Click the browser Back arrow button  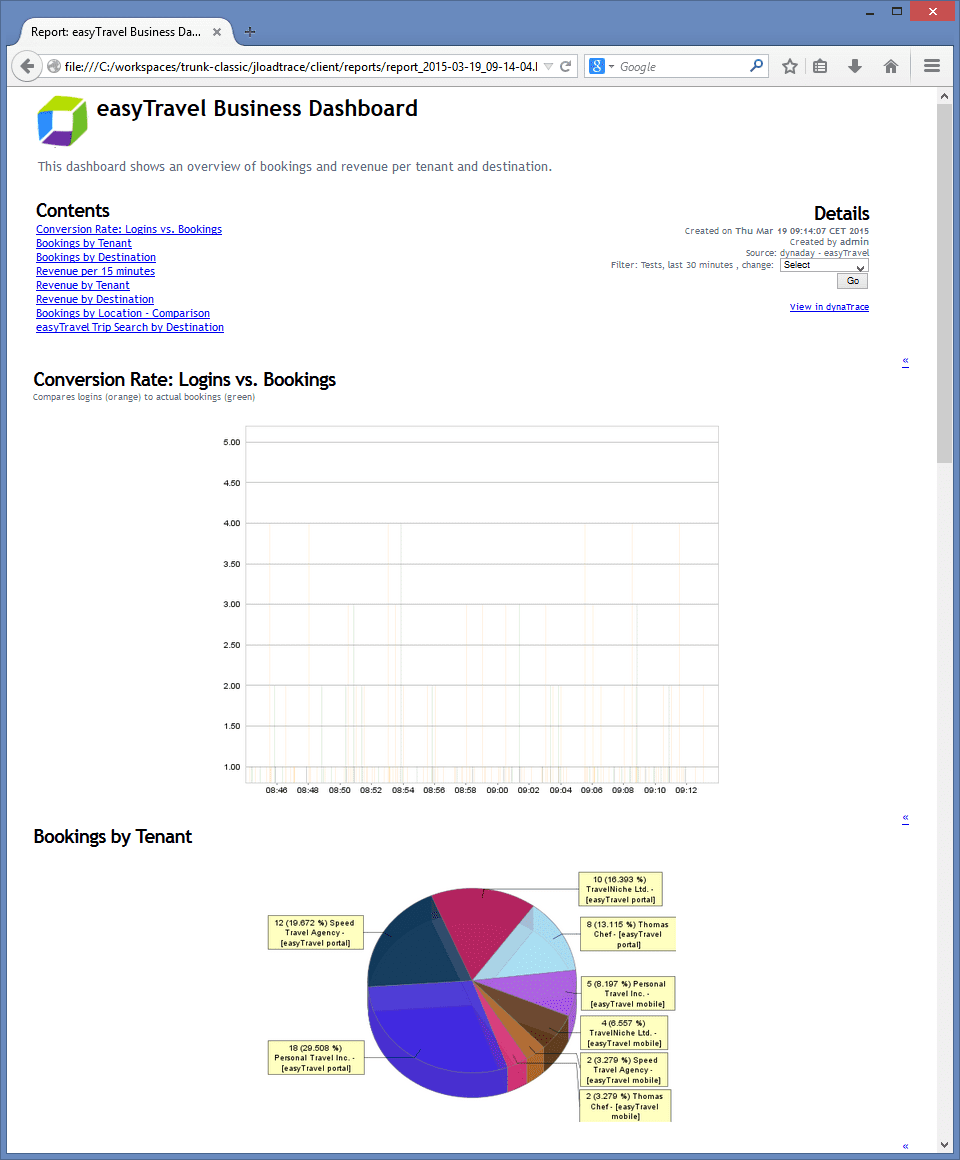point(27,67)
